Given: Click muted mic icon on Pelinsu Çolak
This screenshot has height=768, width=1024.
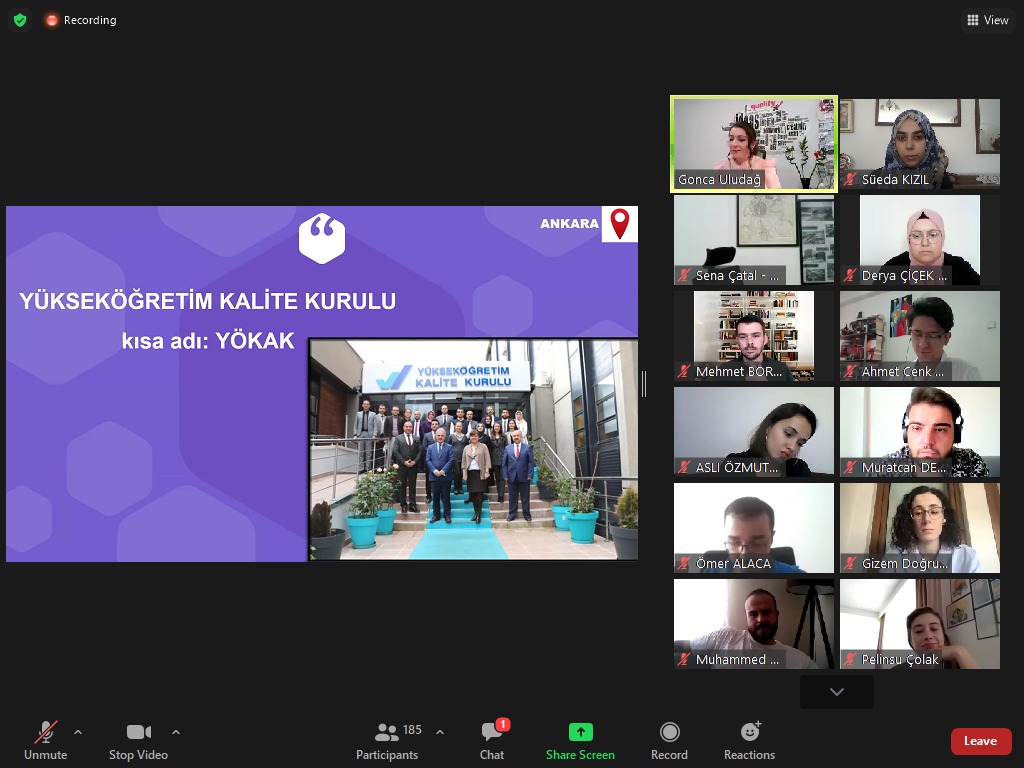Looking at the screenshot, I should click(x=850, y=659).
